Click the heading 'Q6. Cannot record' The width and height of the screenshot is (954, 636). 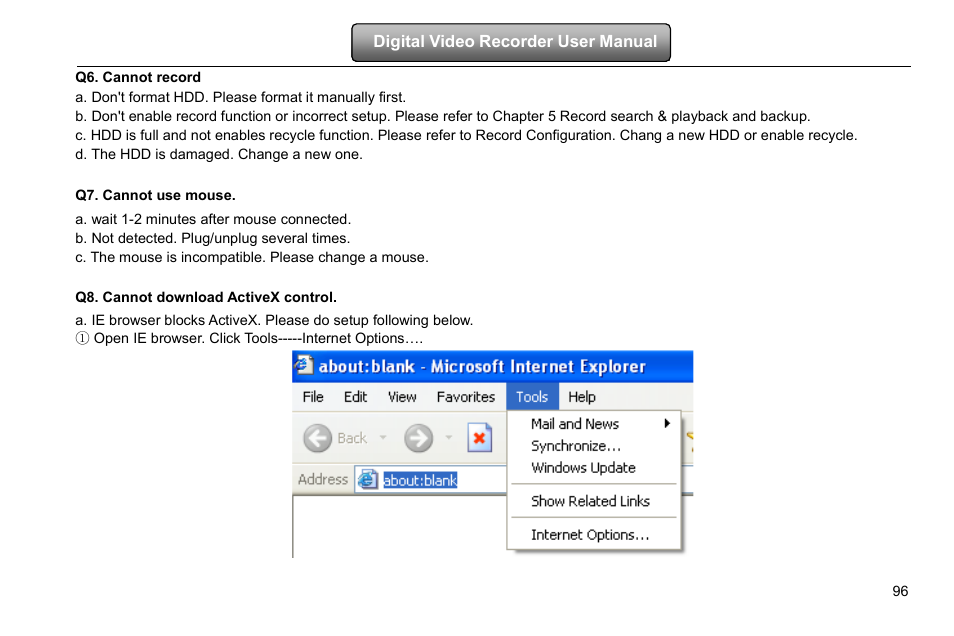pos(138,77)
